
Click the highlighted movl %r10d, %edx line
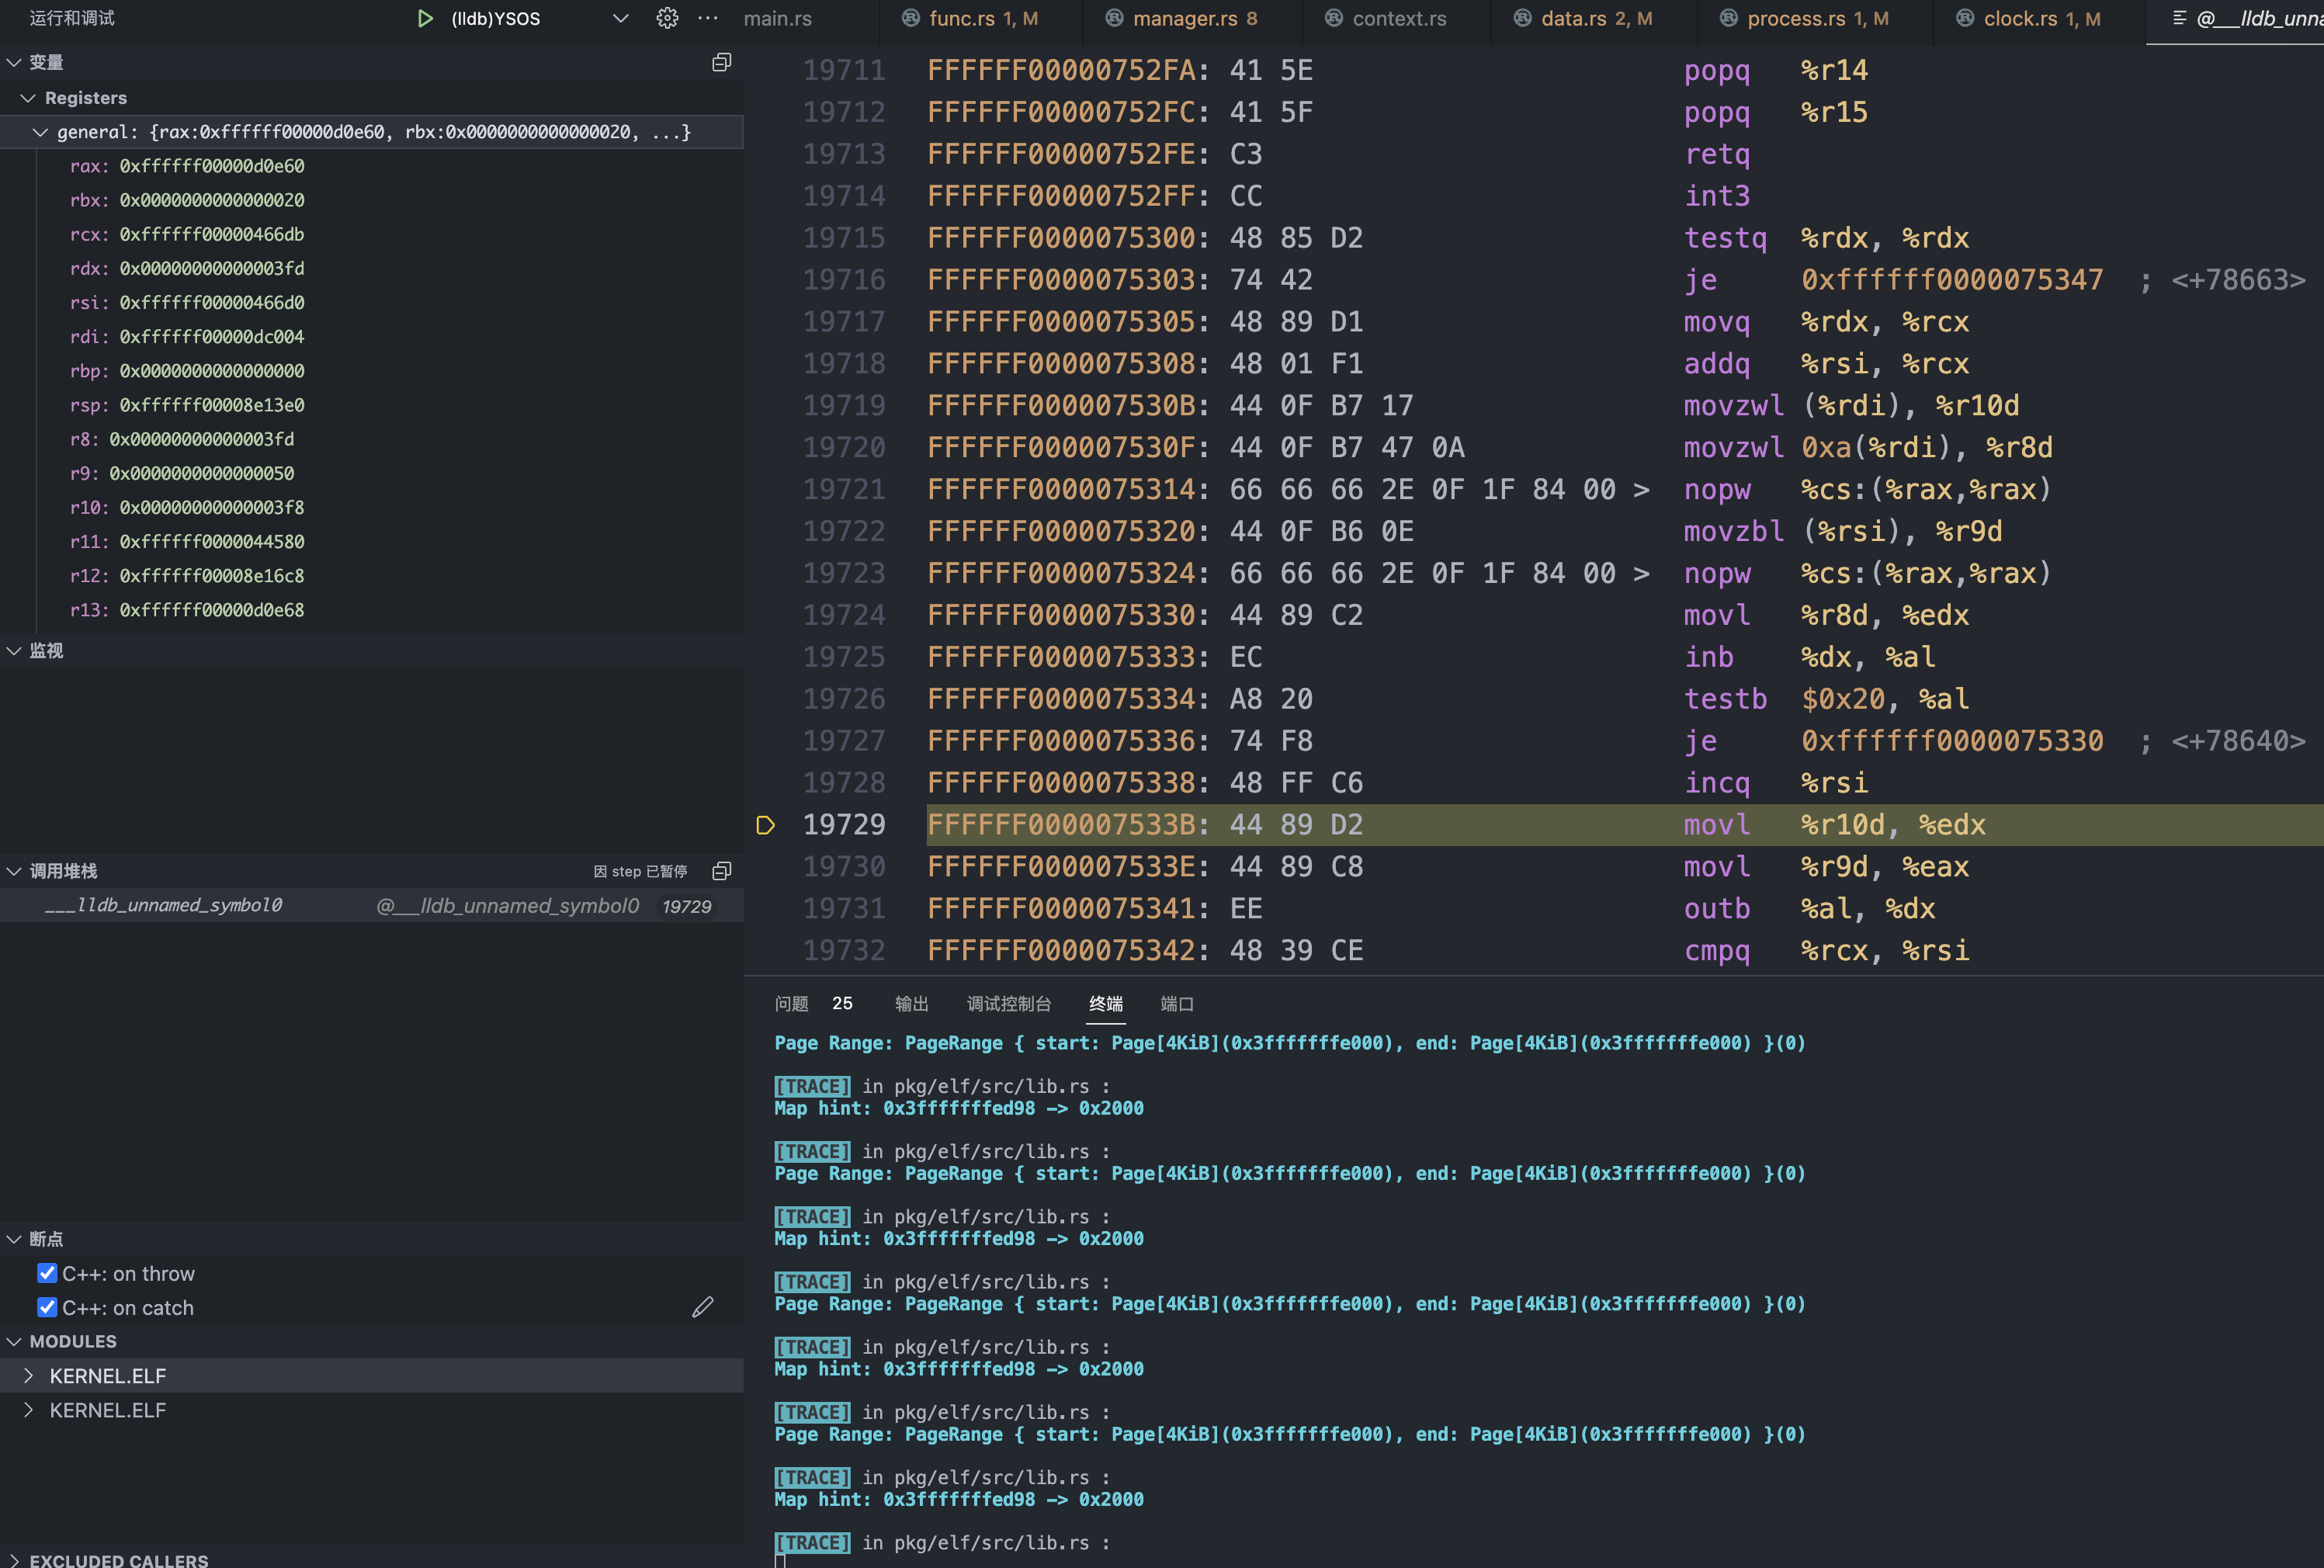coord(1625,825)
